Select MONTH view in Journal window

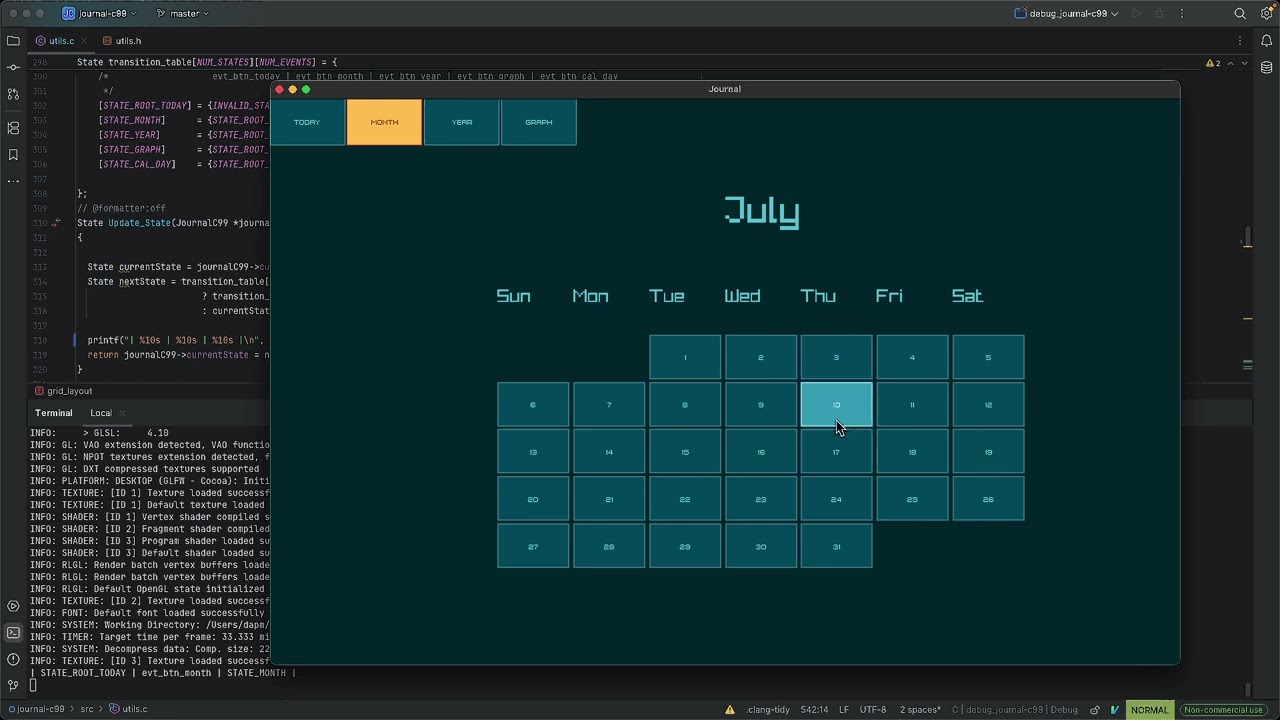pos(384,122)
